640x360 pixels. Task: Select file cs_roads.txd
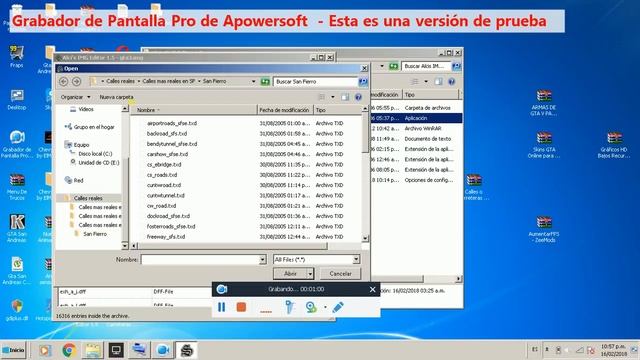[162, 175]
